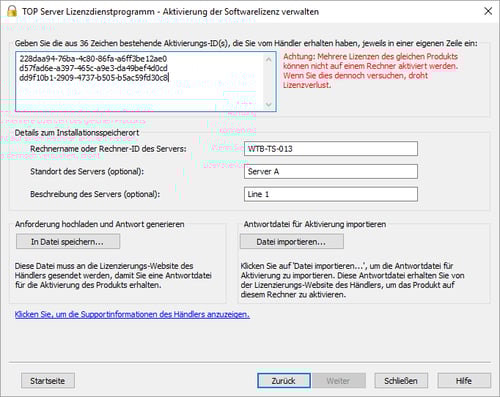Click the 'Klicken Sie auf Datei importieren' description
Image resolution: width=500 pixels, height=397 pixels.
pos(352,280)
